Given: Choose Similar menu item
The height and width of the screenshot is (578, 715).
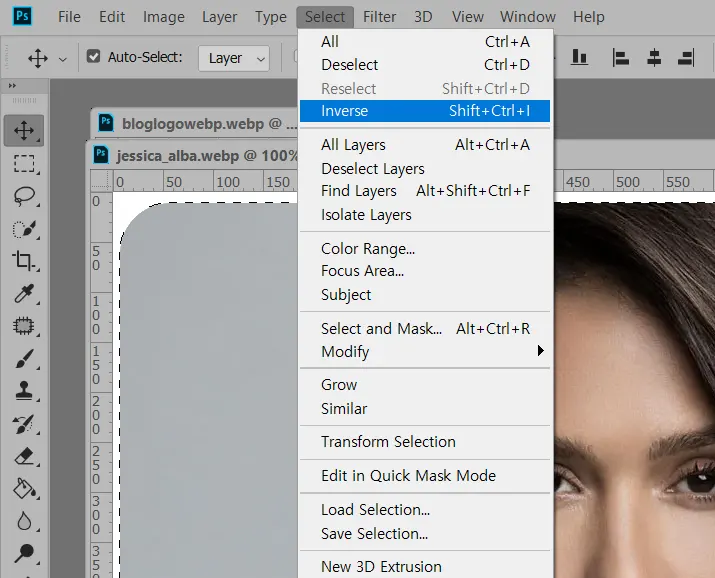Looking at the screenshot, I should tap(425, 409).
